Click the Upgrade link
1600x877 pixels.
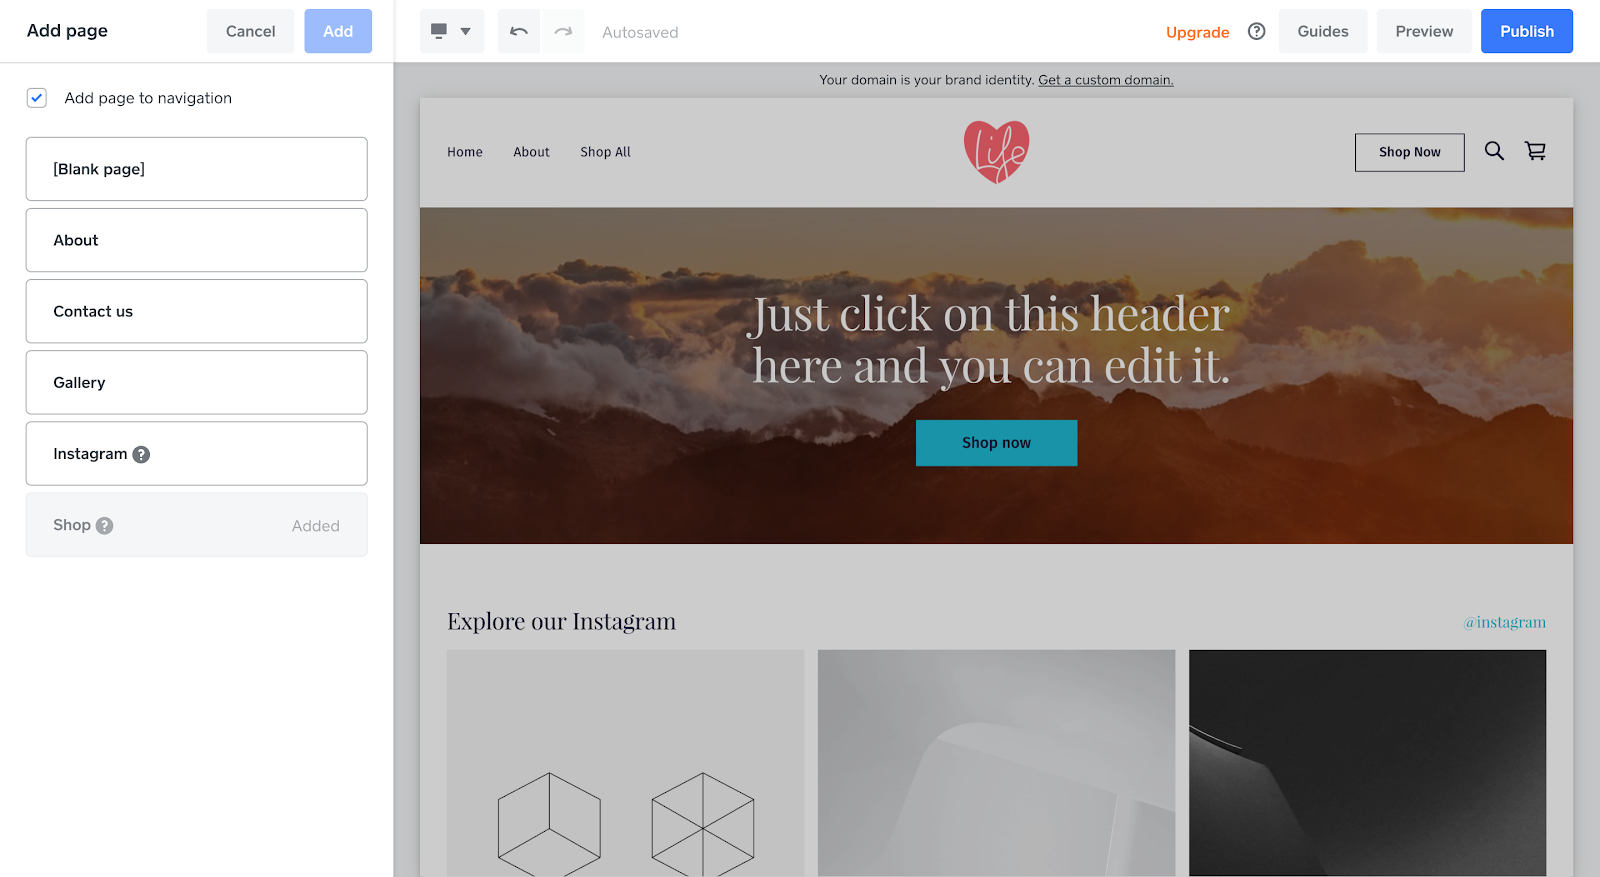pyautogui.click(x=1197, y=32)
